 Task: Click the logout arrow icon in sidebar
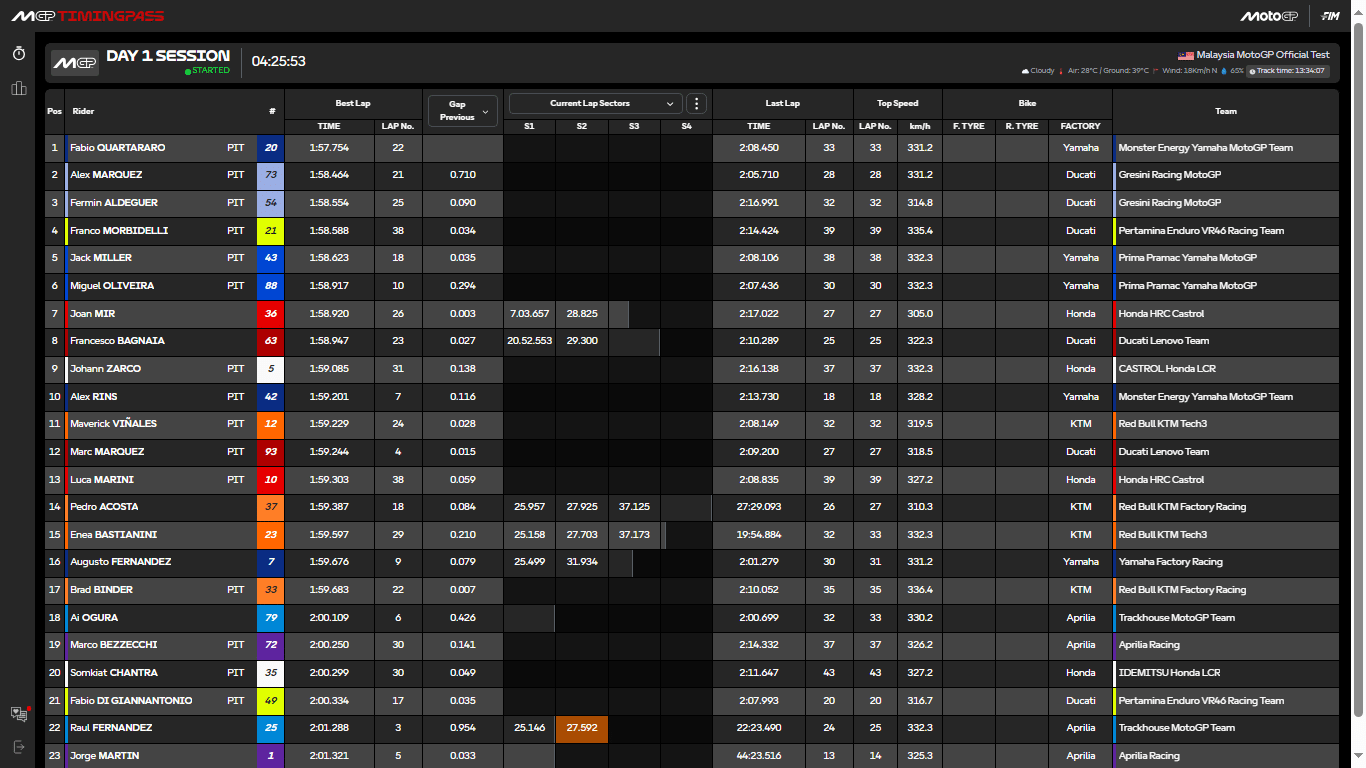[18, 746]
